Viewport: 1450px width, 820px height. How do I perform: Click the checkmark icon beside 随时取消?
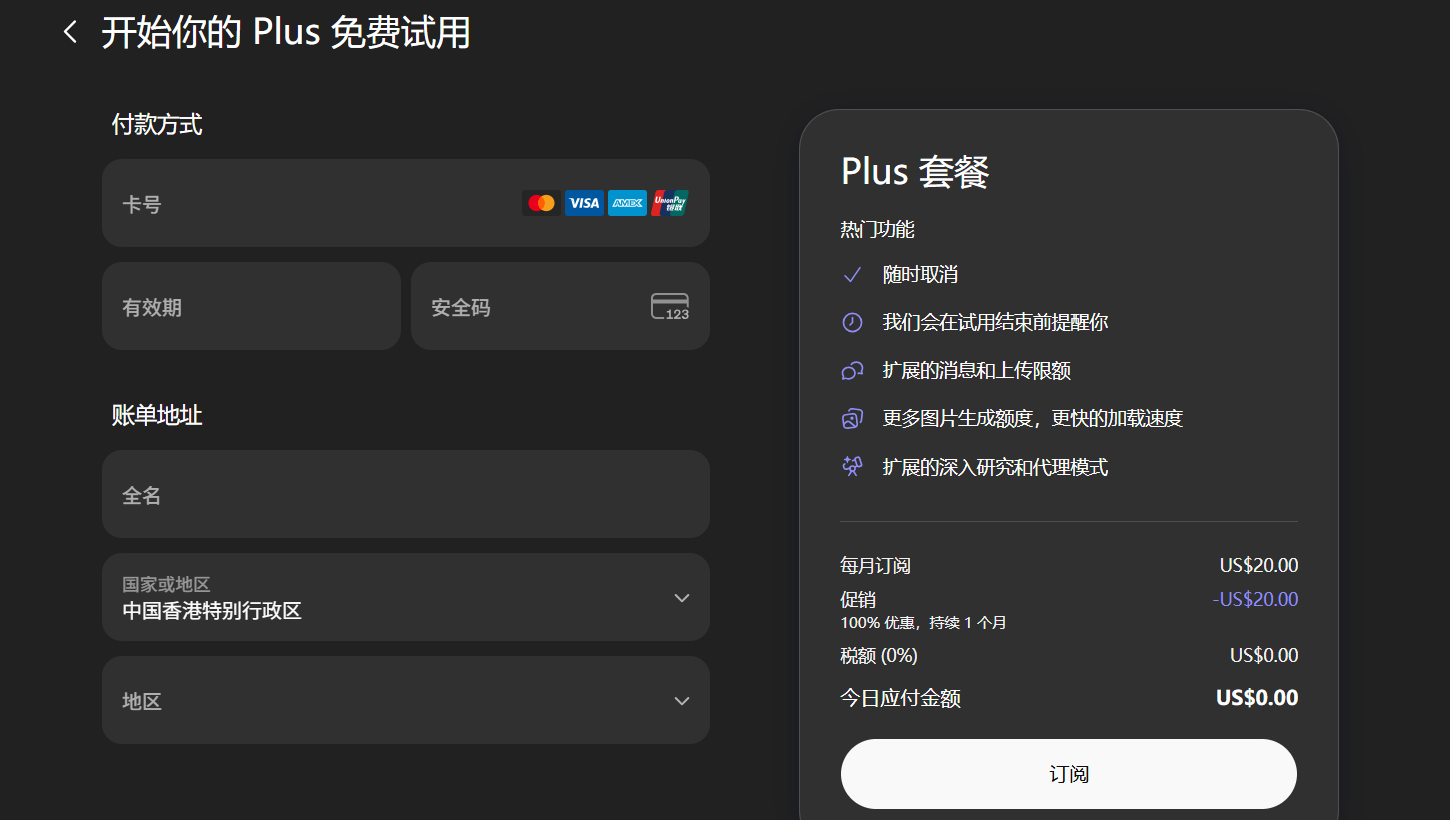tap(852, 275)
